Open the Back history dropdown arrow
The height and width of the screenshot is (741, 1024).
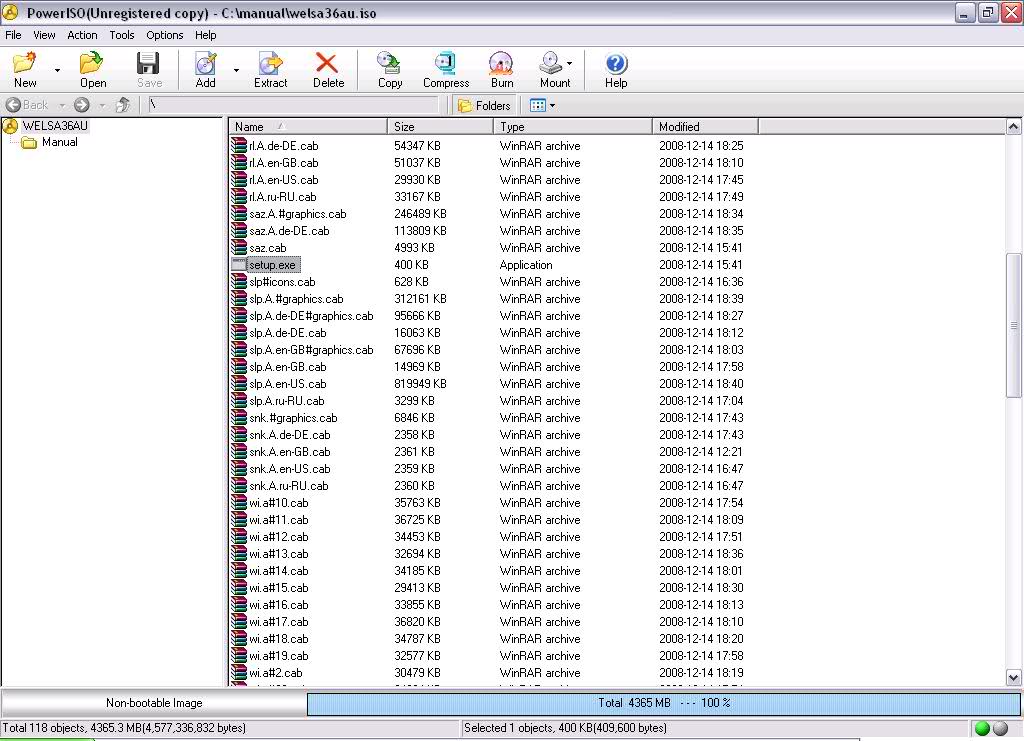pyautogui.click(x=62, y=105)
